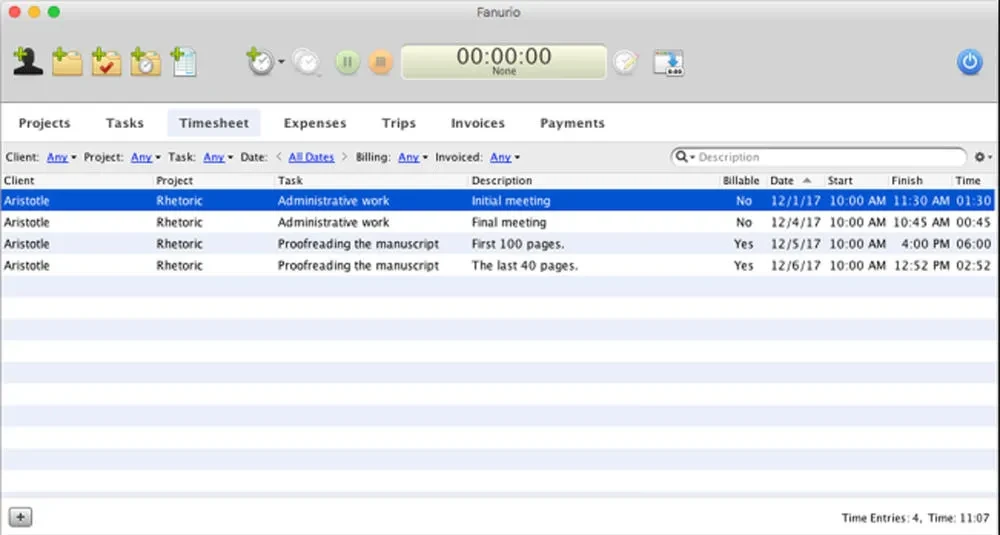Open the Trips tab
This screenshot has height=535, width=1000.
click(399, 123)
